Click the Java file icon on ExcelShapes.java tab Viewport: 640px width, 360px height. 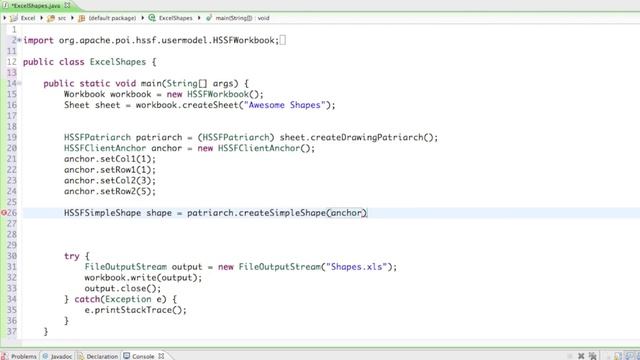6,6
